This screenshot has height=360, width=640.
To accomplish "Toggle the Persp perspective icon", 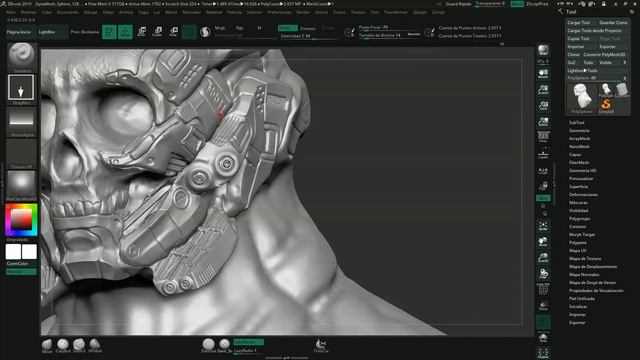I will click(543, 137).
